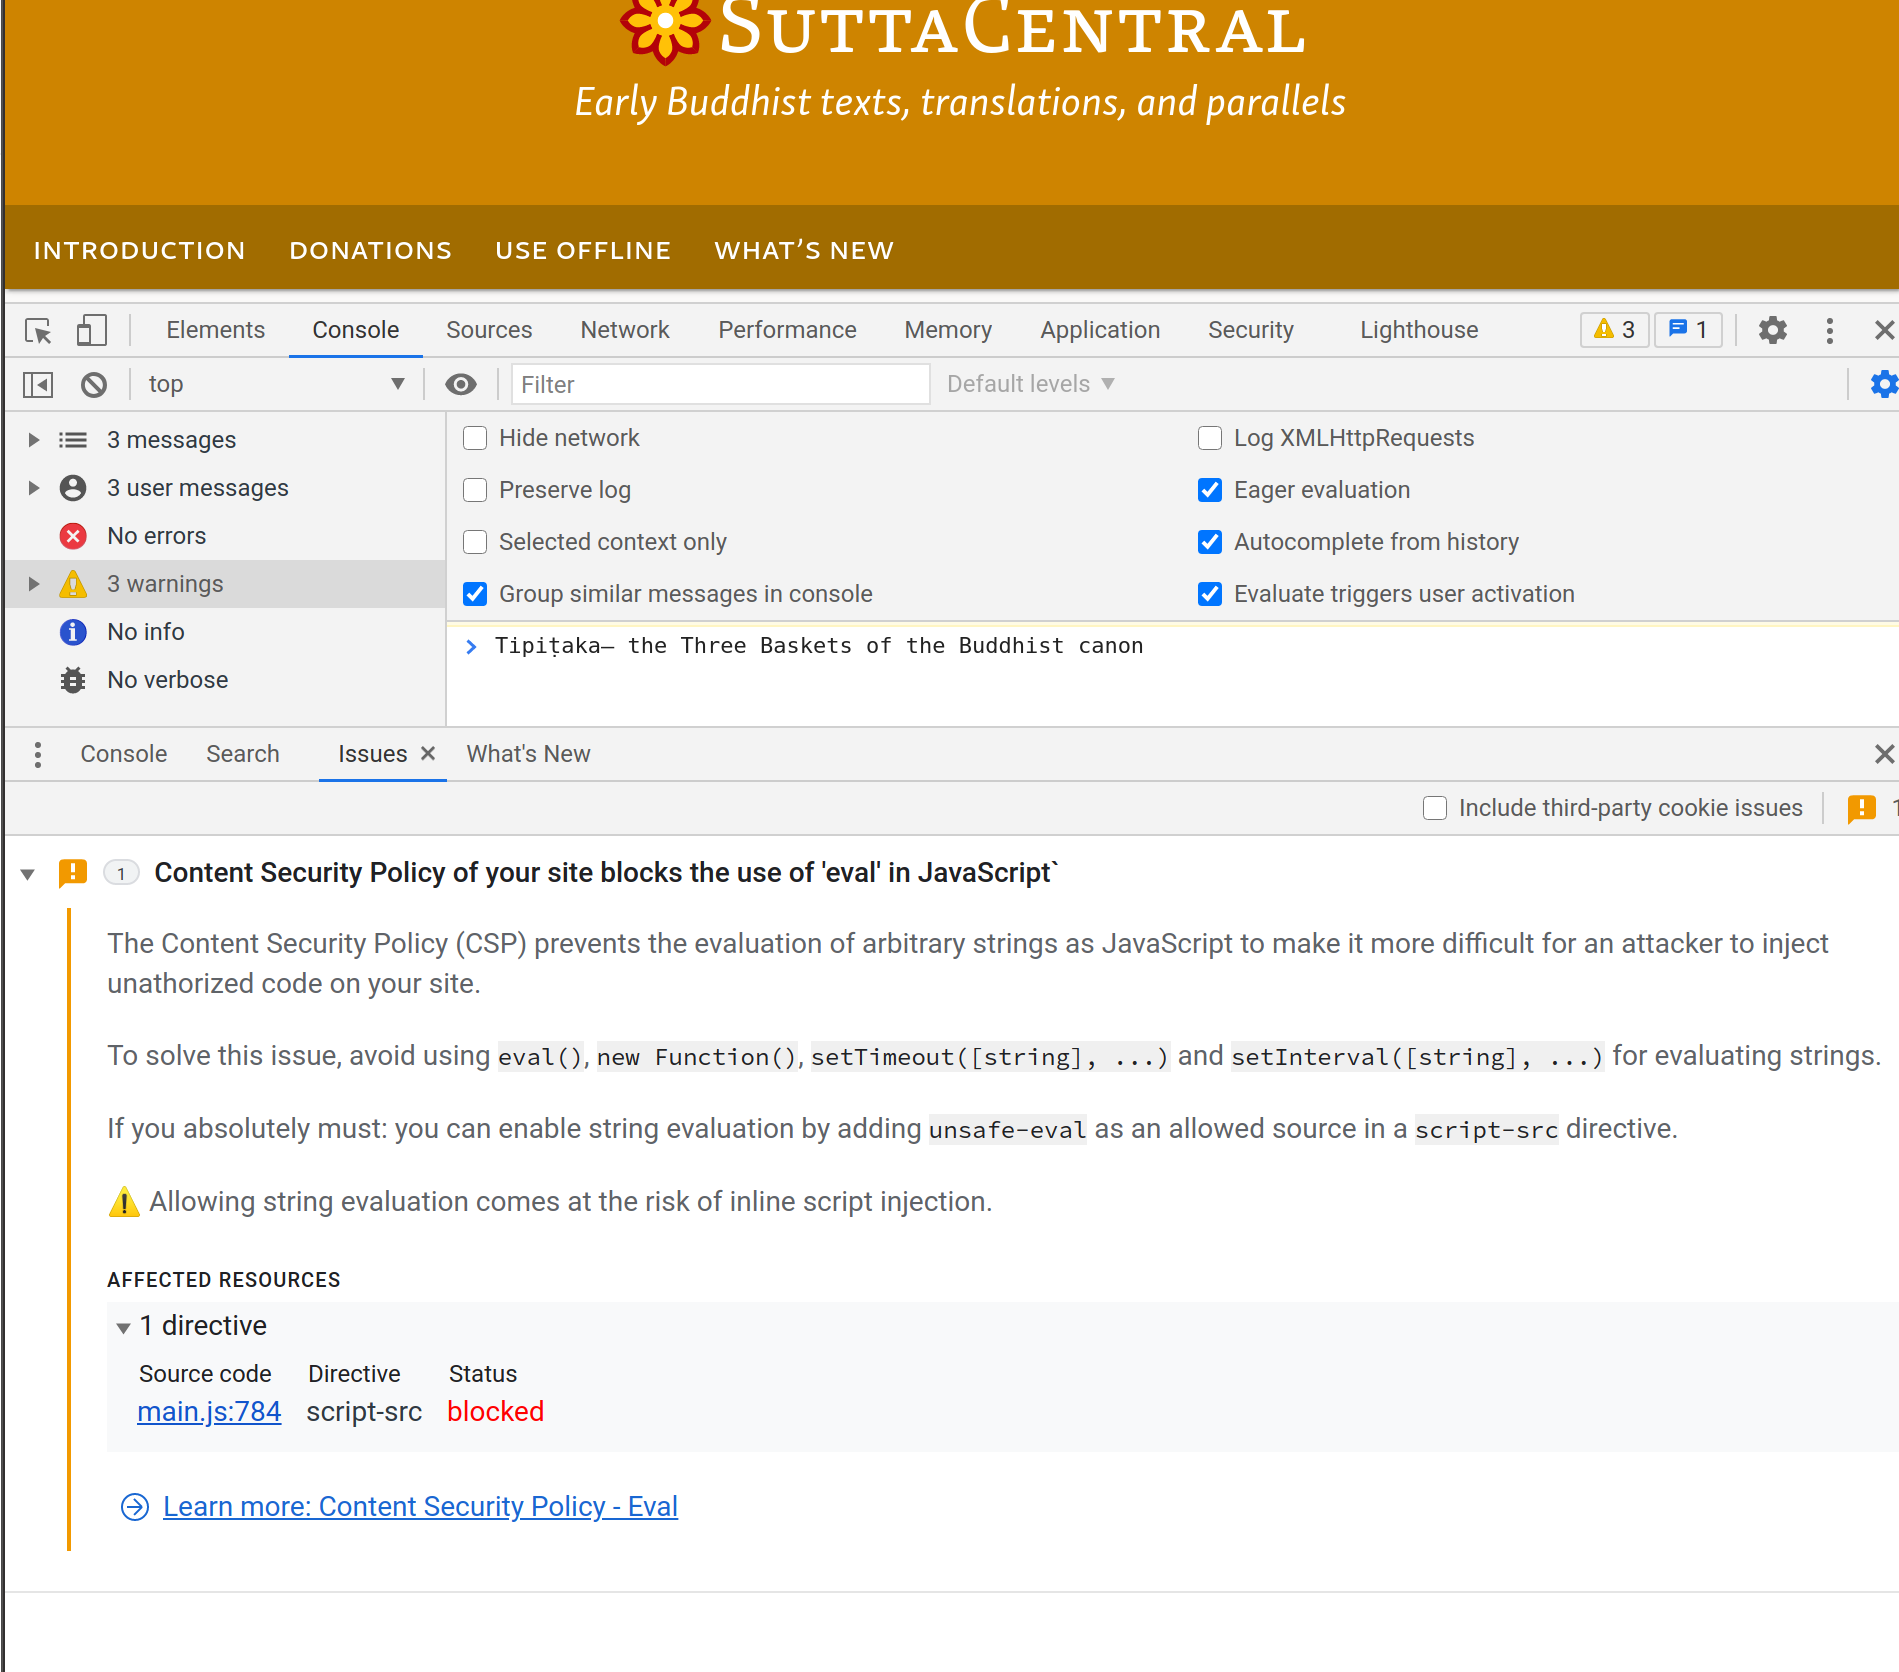Open the top execution context dropdown

[275, 384]
